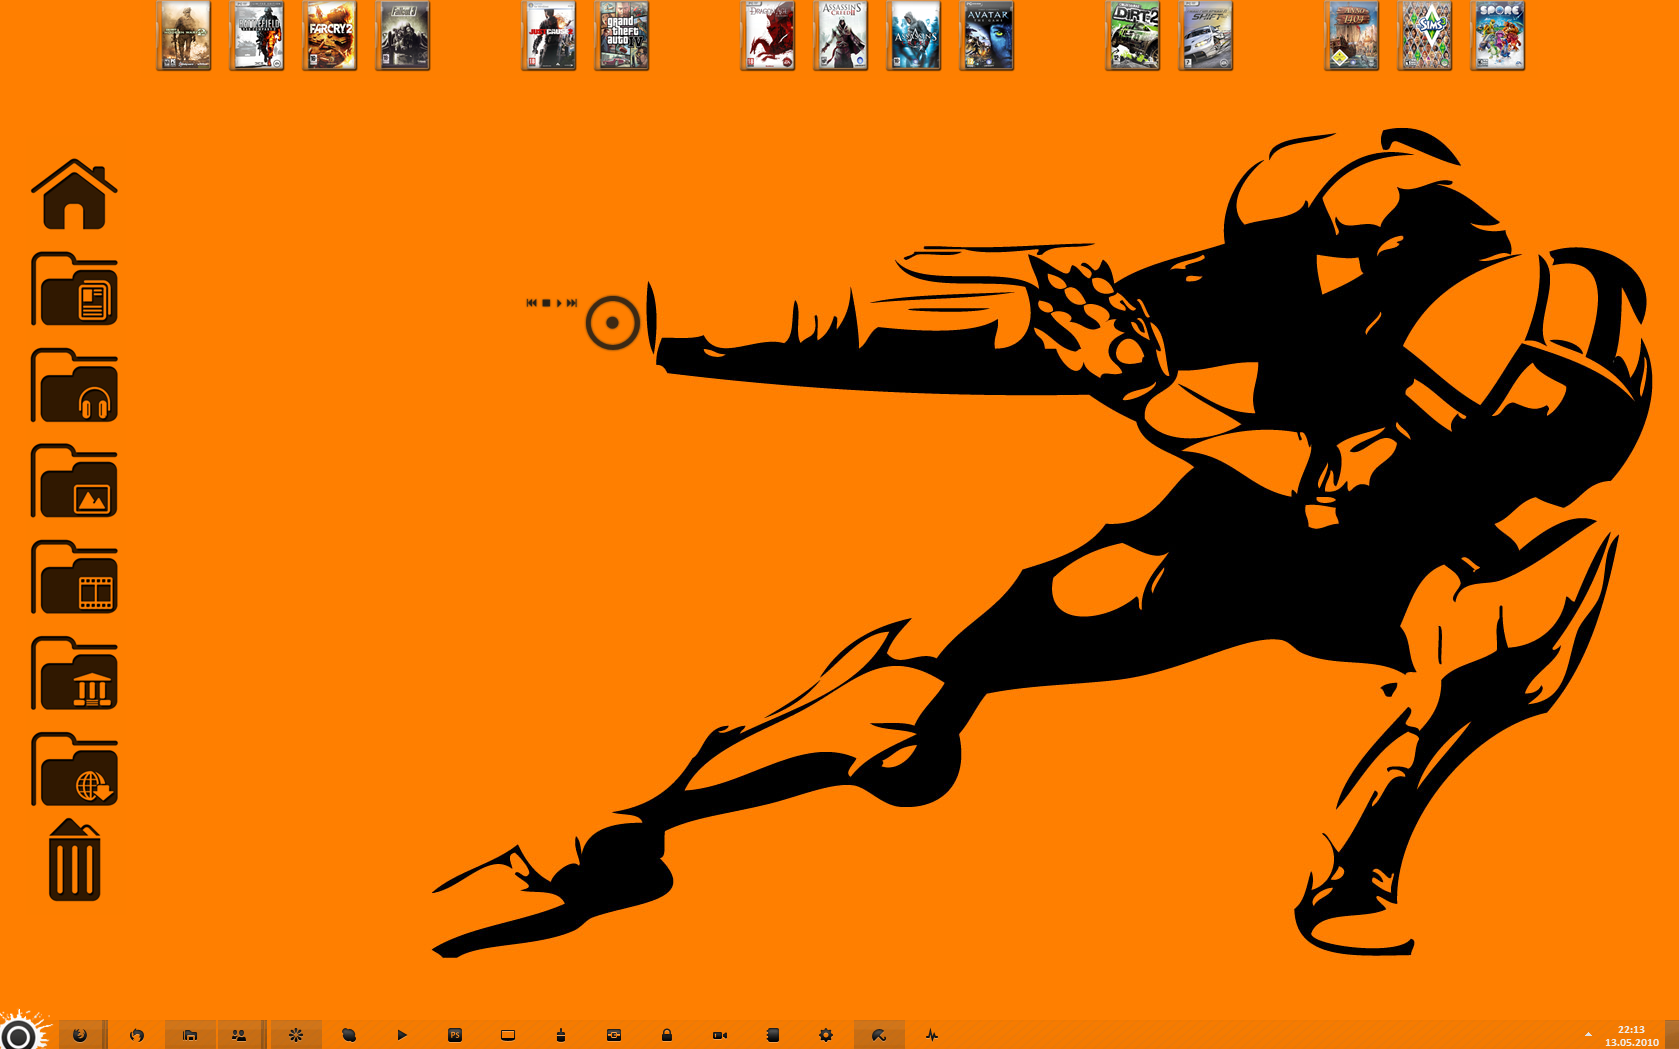Launch Need for Speed Shift shortcut
The image size is (1679, 1049).
1206,36
